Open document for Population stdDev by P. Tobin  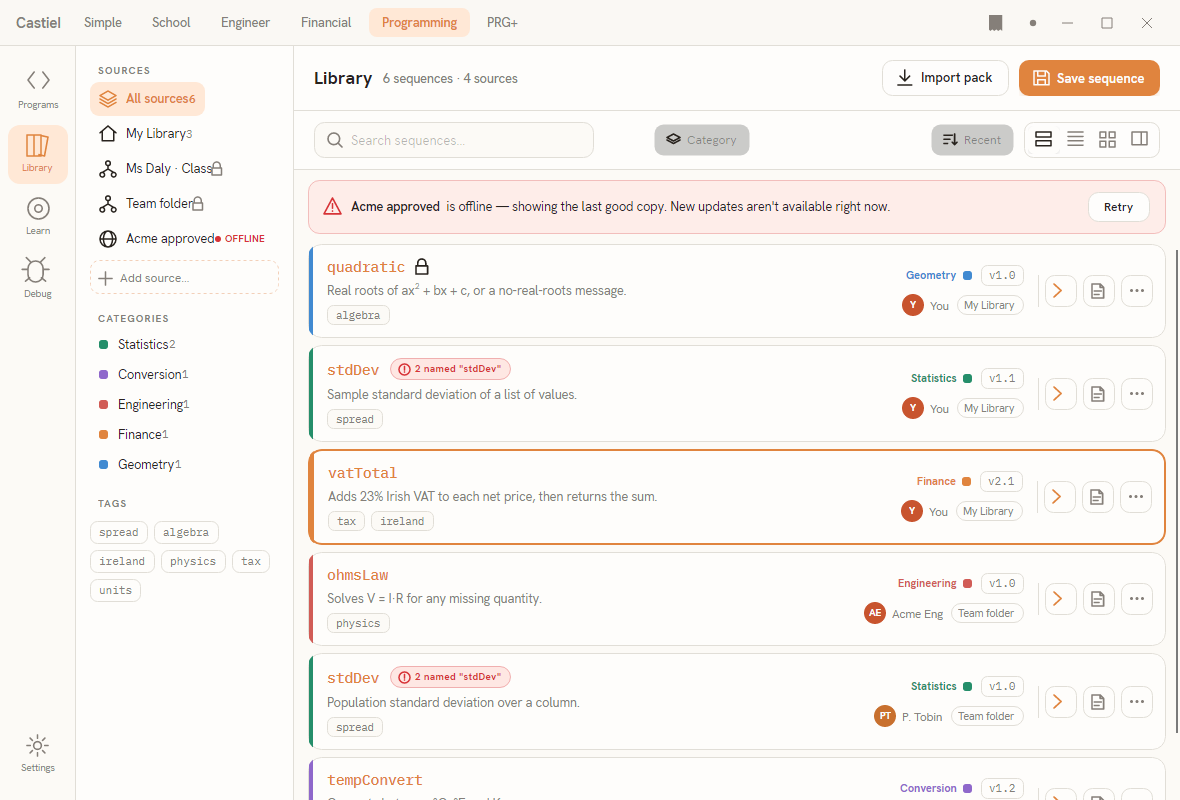tap(1098, 702)
